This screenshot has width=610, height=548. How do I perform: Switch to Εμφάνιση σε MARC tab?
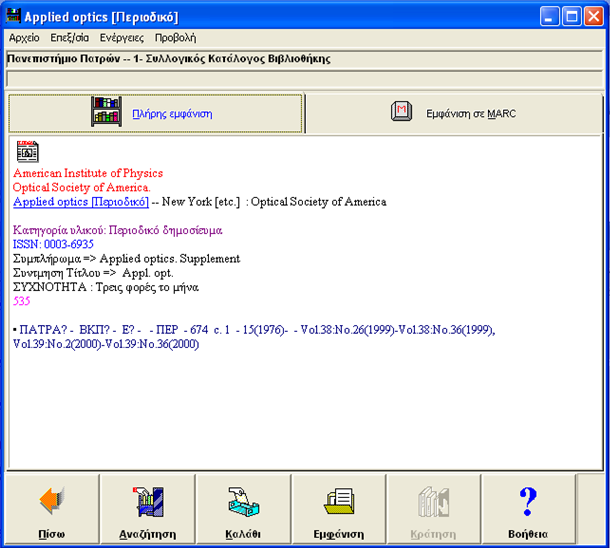[x=454, y=114]
